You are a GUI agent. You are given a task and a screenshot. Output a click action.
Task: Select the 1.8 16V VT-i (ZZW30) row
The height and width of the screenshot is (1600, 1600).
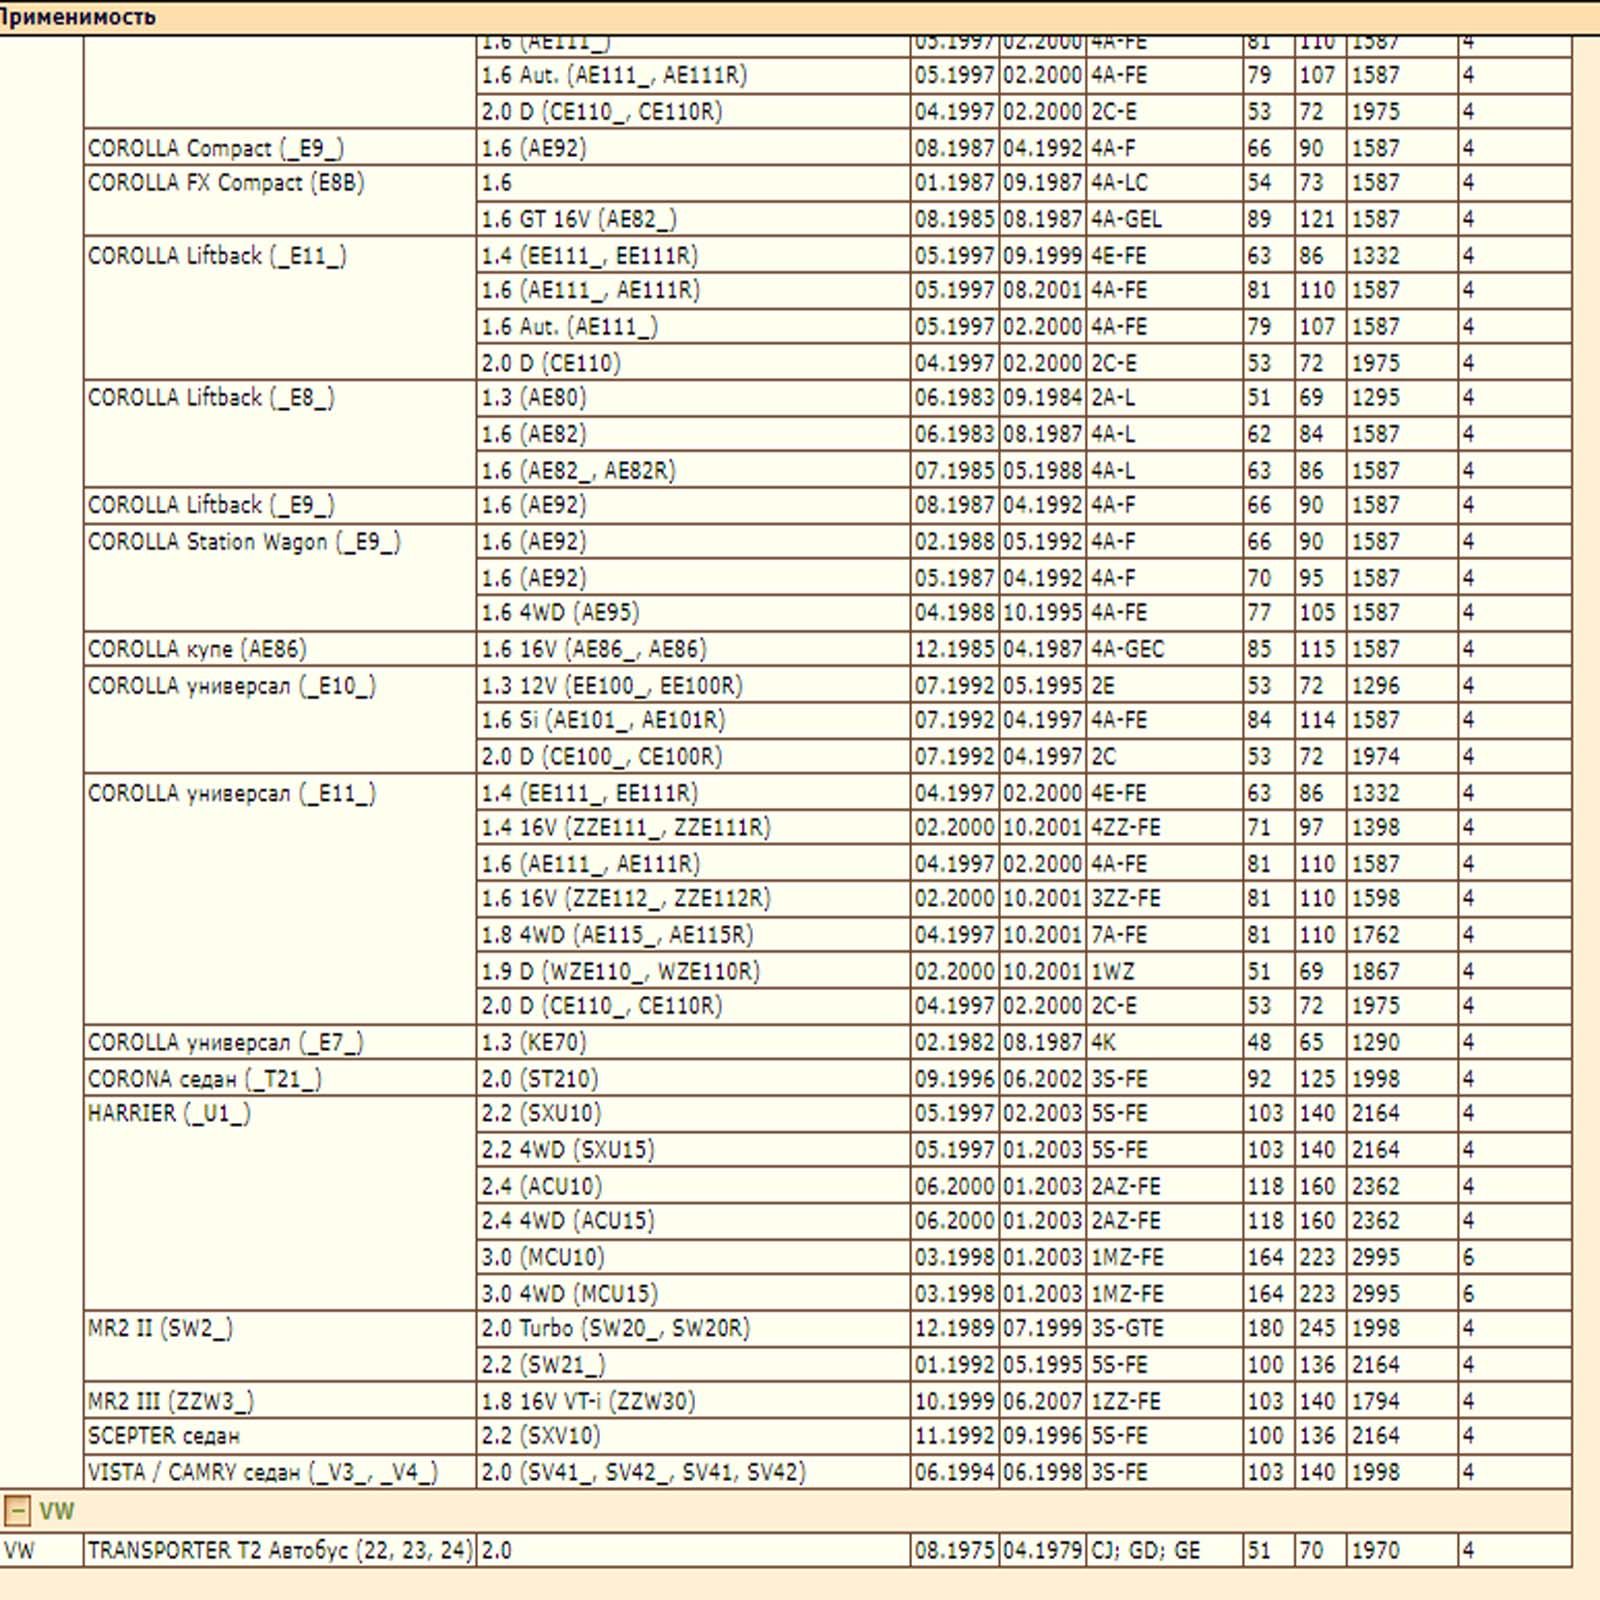[588, 1401]
